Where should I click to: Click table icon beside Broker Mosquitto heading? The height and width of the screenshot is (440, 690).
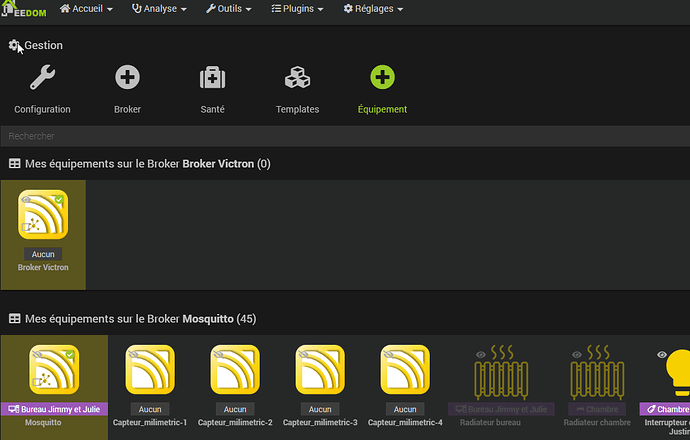[15, 319]
